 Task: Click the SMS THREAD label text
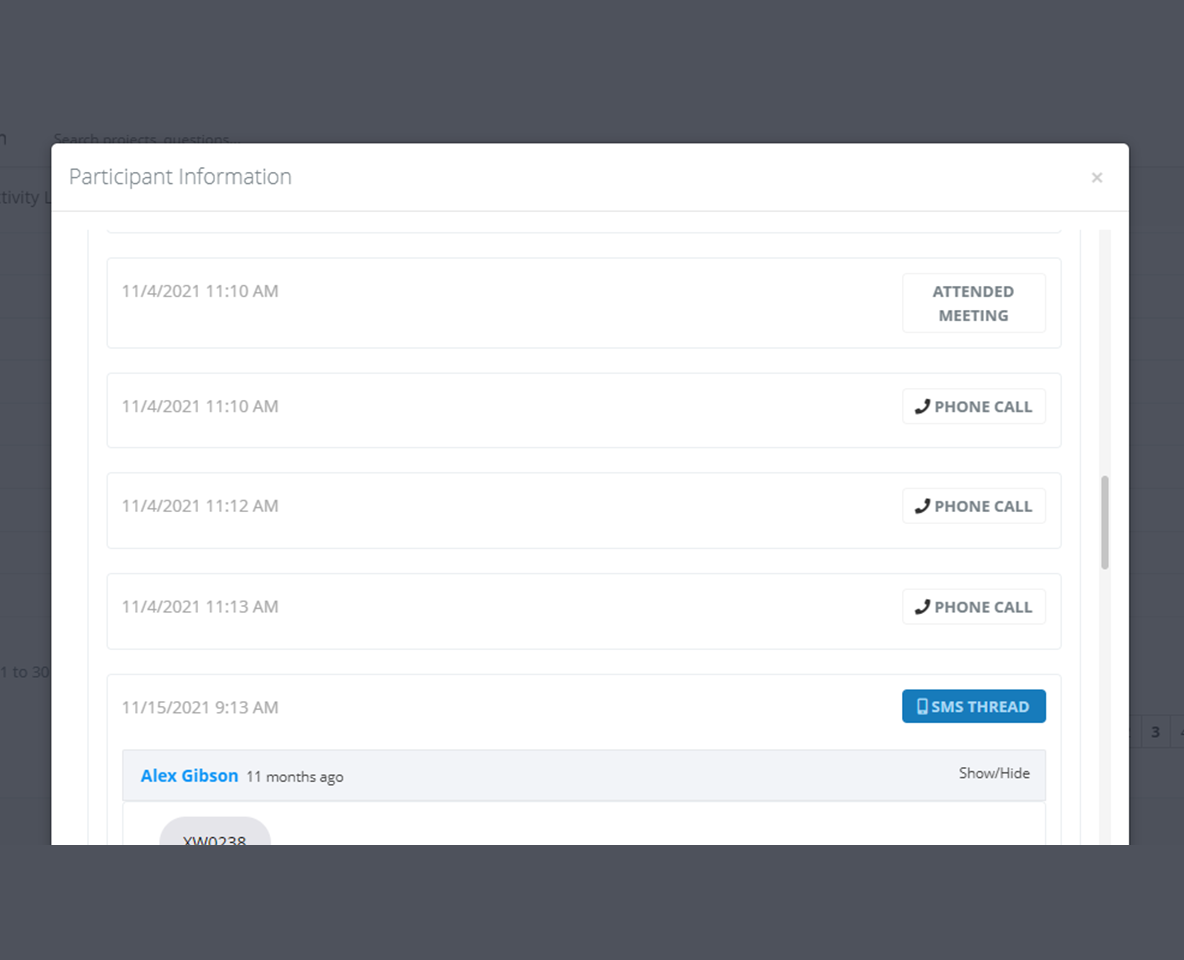click(980, 707)
